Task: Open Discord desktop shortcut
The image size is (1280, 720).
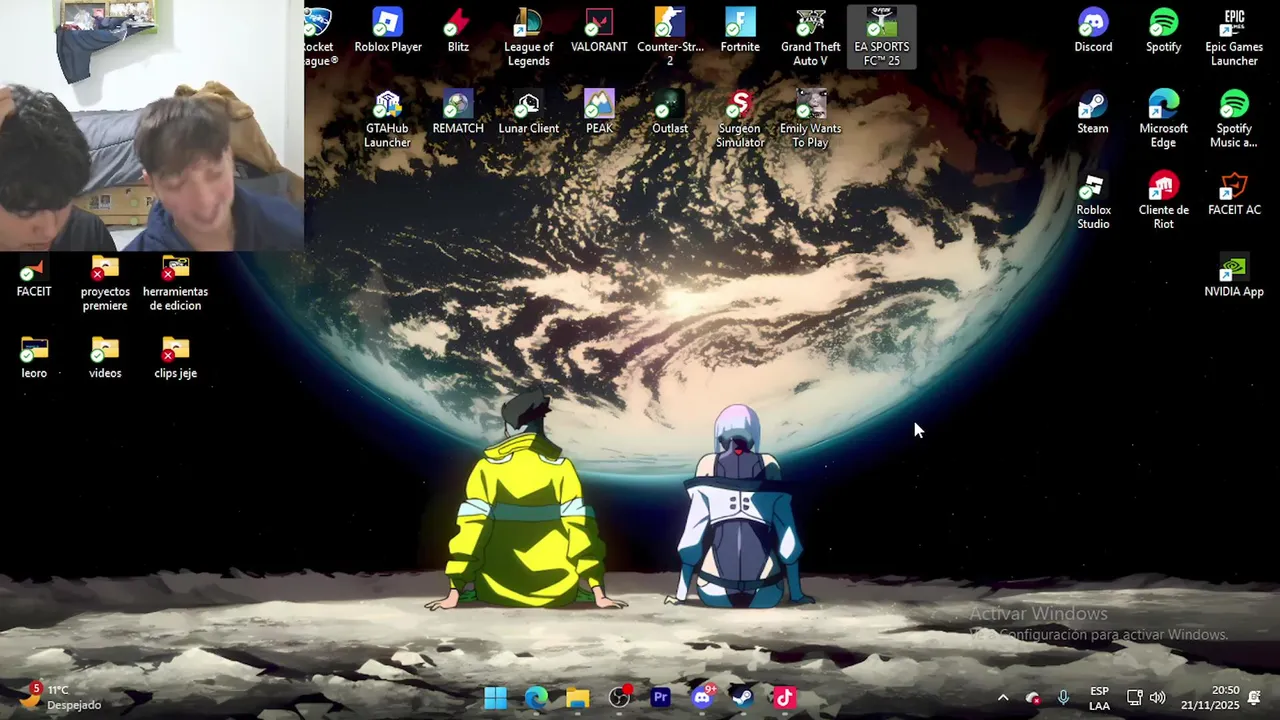Action: point(1093,32)
